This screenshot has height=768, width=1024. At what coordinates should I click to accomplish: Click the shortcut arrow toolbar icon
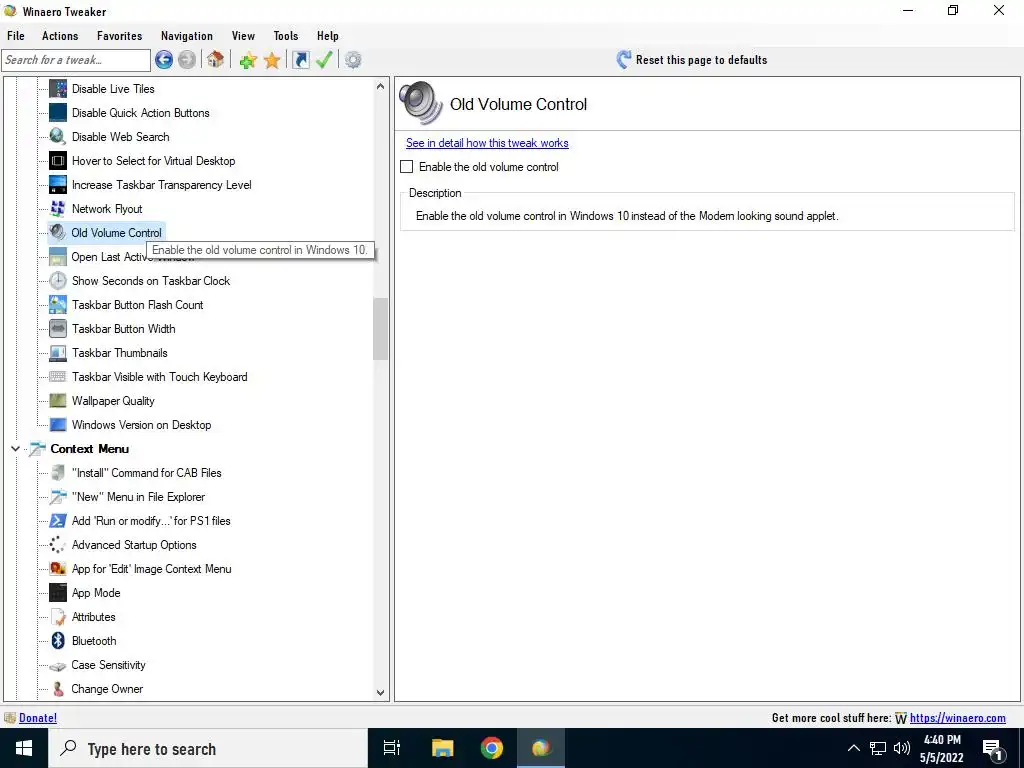pyautogui.click(x=300, y=60)
